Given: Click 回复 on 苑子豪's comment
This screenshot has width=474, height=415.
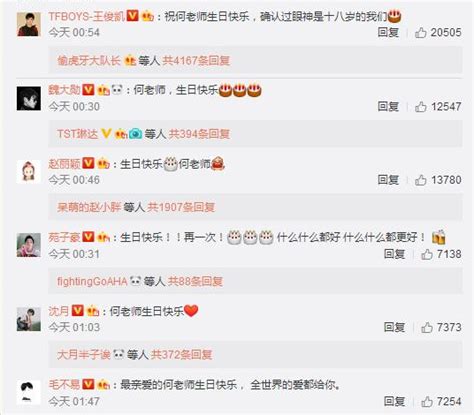Looking at the screenshot, I should [394, 254].
